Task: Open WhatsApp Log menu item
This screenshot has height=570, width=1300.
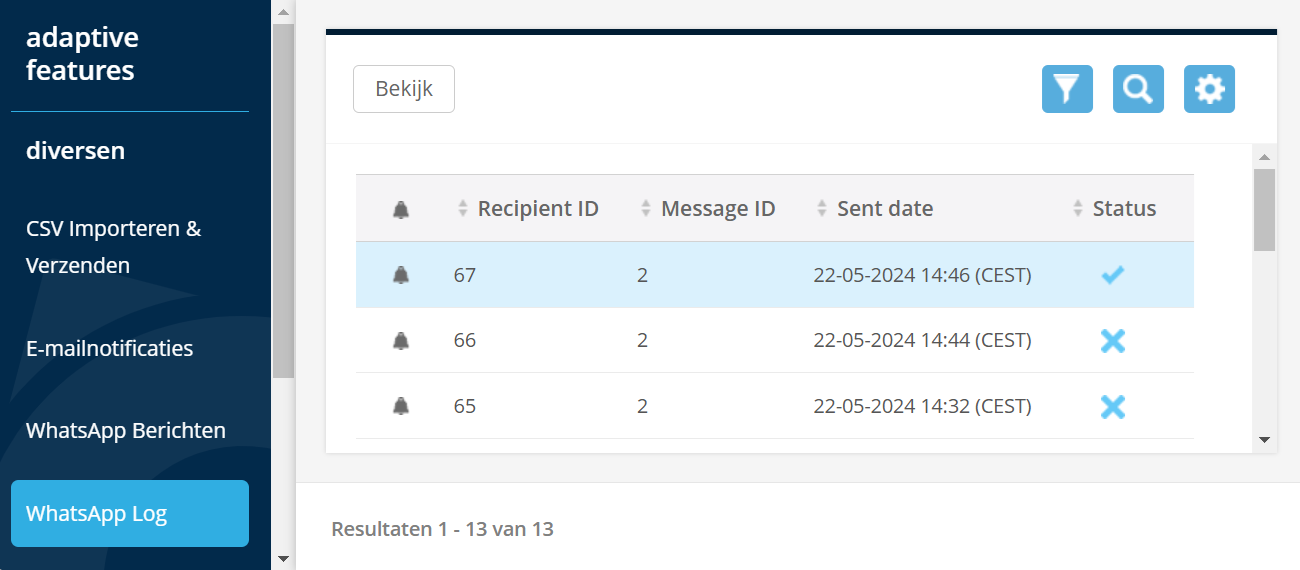Action: pyautogui.click(x=130, y=514)
